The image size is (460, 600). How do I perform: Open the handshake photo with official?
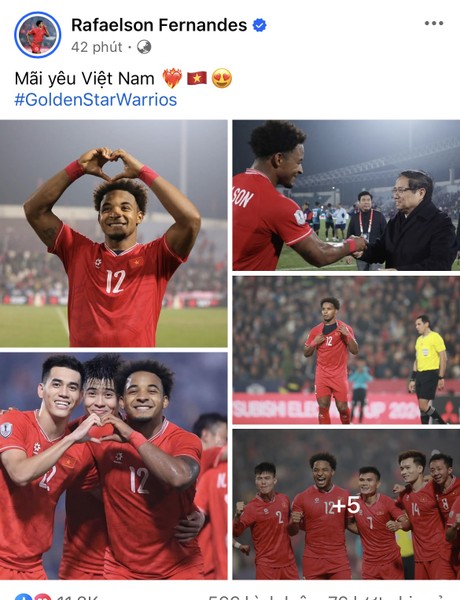pyautogui.click(x=346, y=195)
